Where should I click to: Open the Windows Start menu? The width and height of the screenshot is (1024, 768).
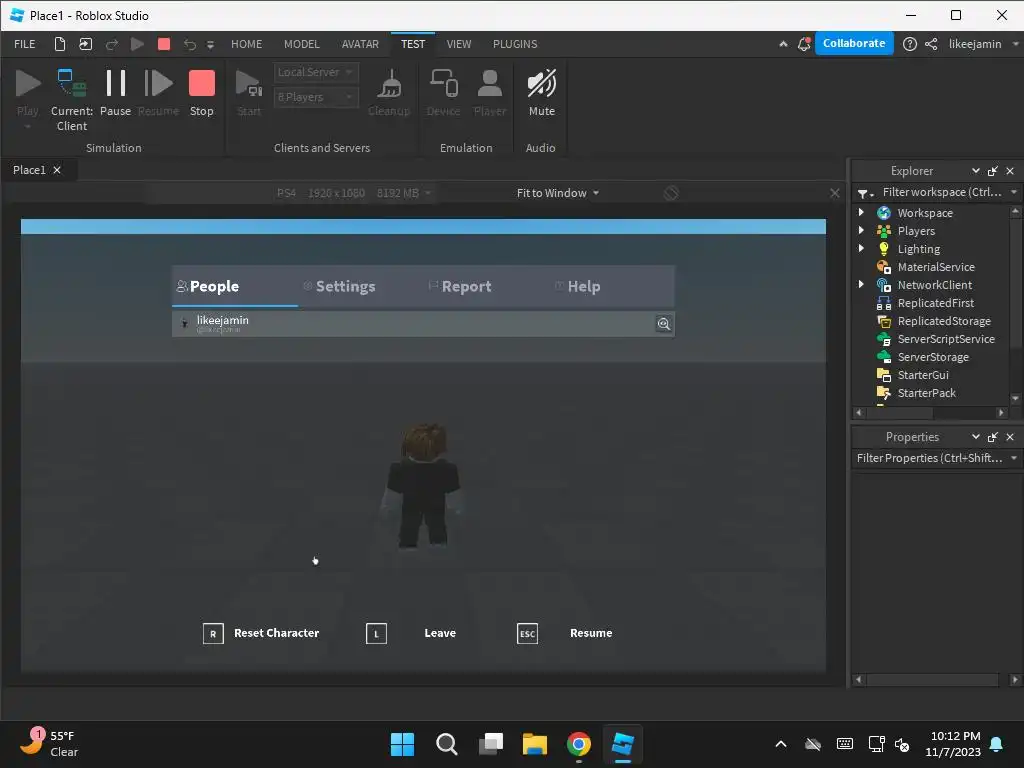[402, 744]
